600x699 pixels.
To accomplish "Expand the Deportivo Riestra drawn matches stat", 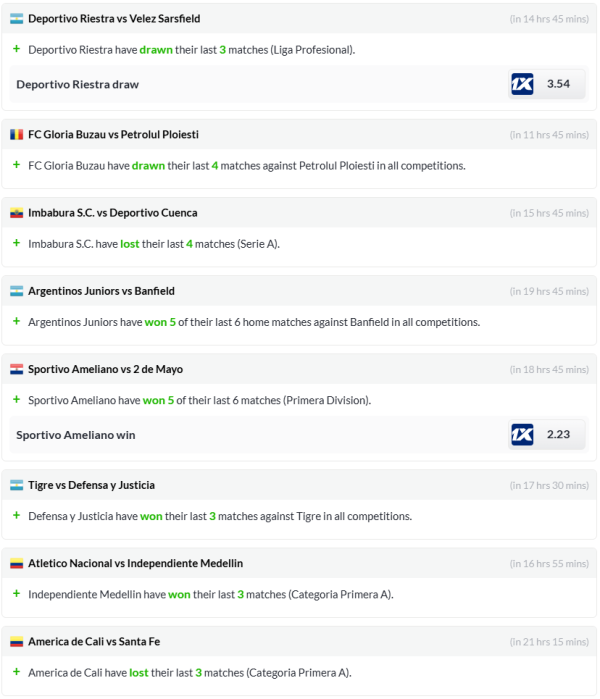I will (16, 49).
